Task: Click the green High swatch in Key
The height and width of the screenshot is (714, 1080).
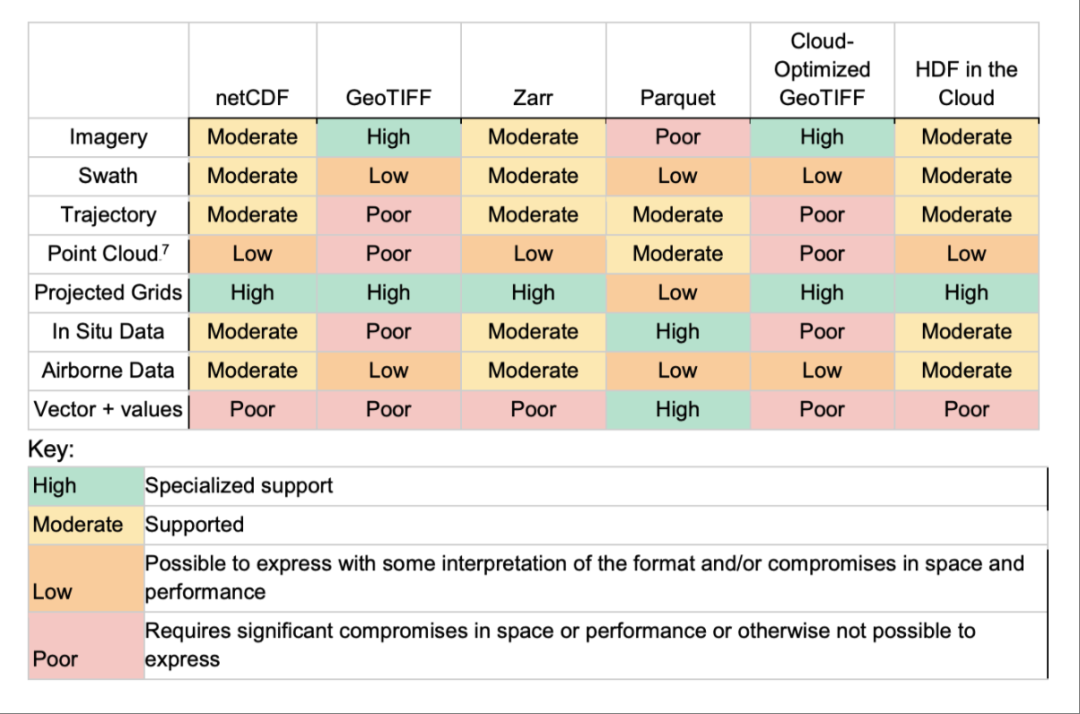Action: click(86, 486)
